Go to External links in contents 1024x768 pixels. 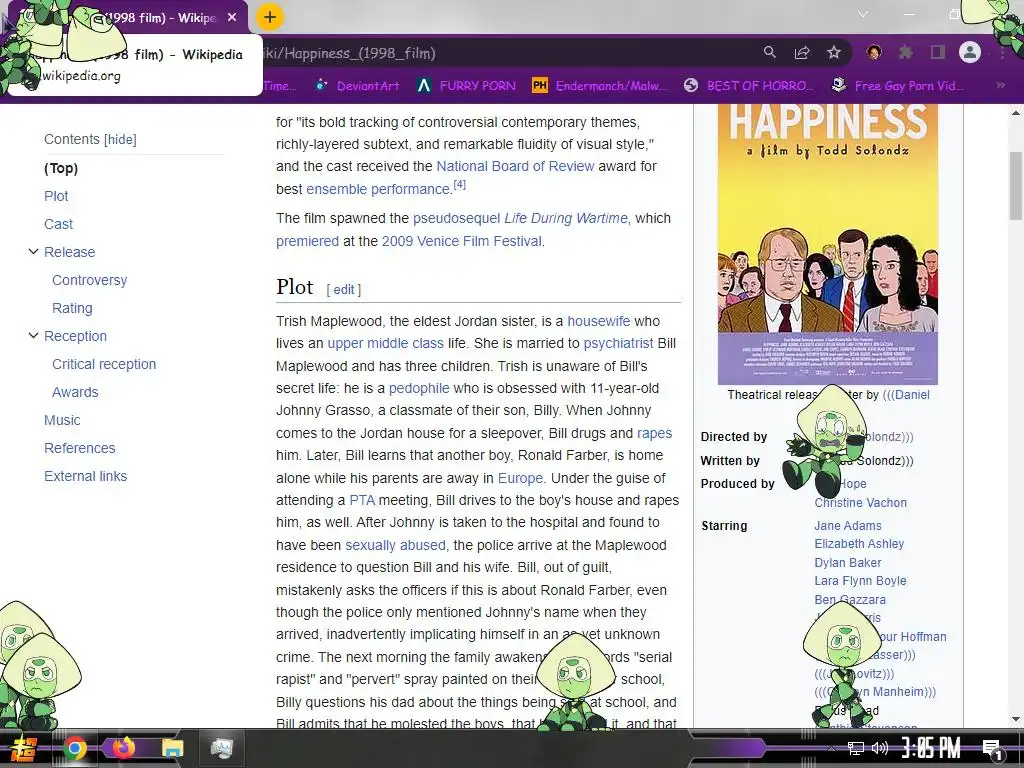point(86,477)
